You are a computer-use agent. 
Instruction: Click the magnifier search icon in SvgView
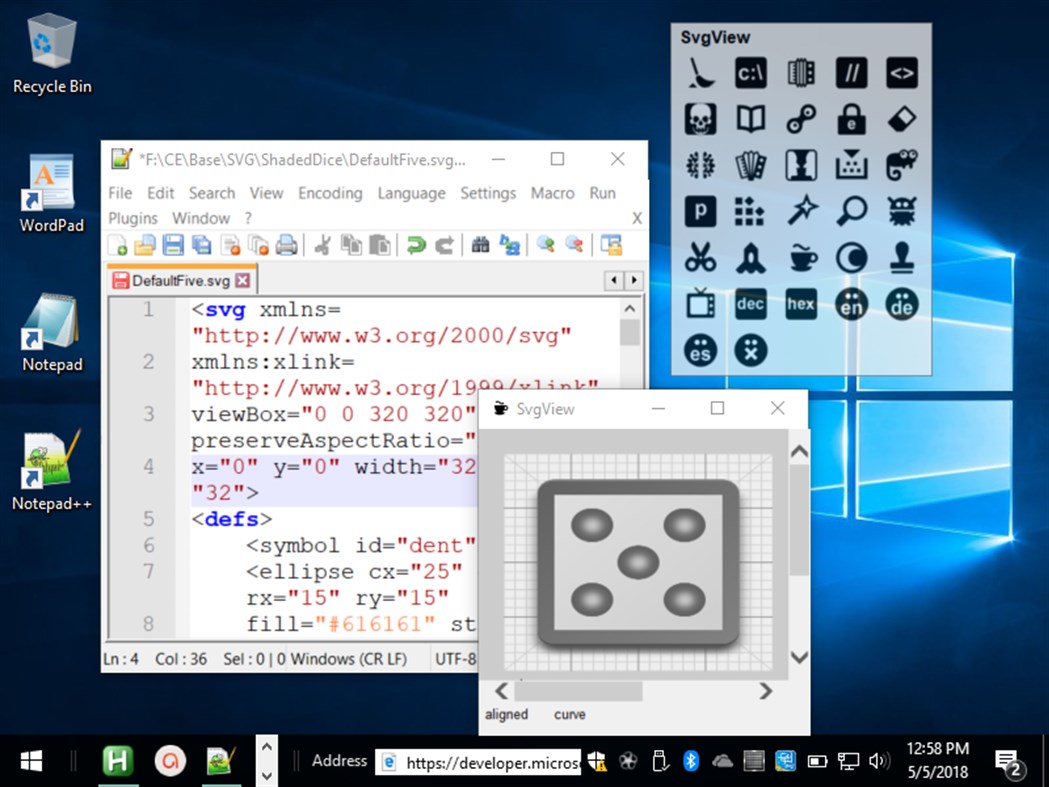850,211
